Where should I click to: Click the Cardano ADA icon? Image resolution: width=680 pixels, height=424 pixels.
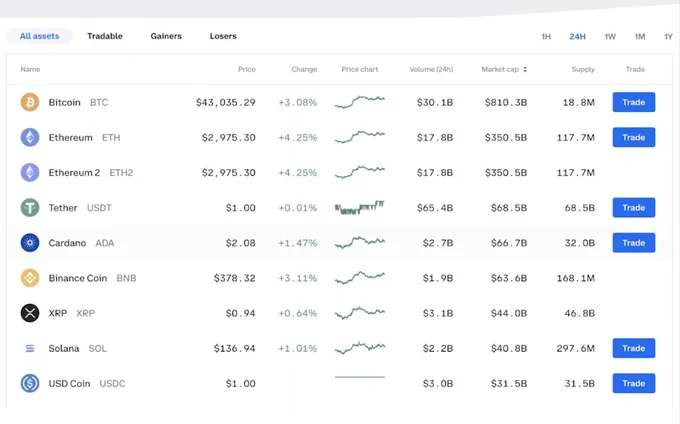[30, 243]
